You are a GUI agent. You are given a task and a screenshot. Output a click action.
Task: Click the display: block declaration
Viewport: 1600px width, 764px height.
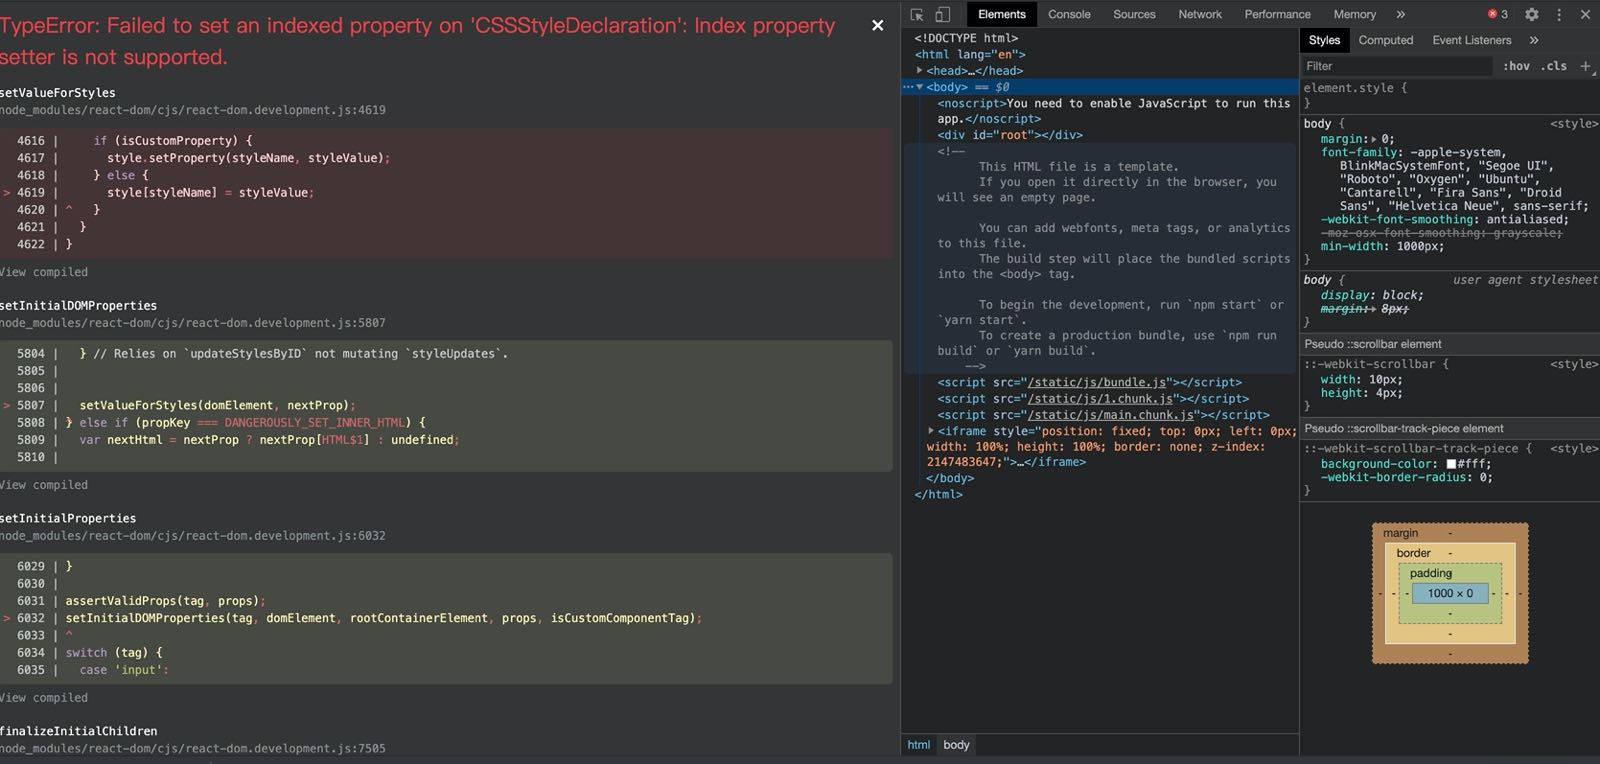pos(1371,295)
